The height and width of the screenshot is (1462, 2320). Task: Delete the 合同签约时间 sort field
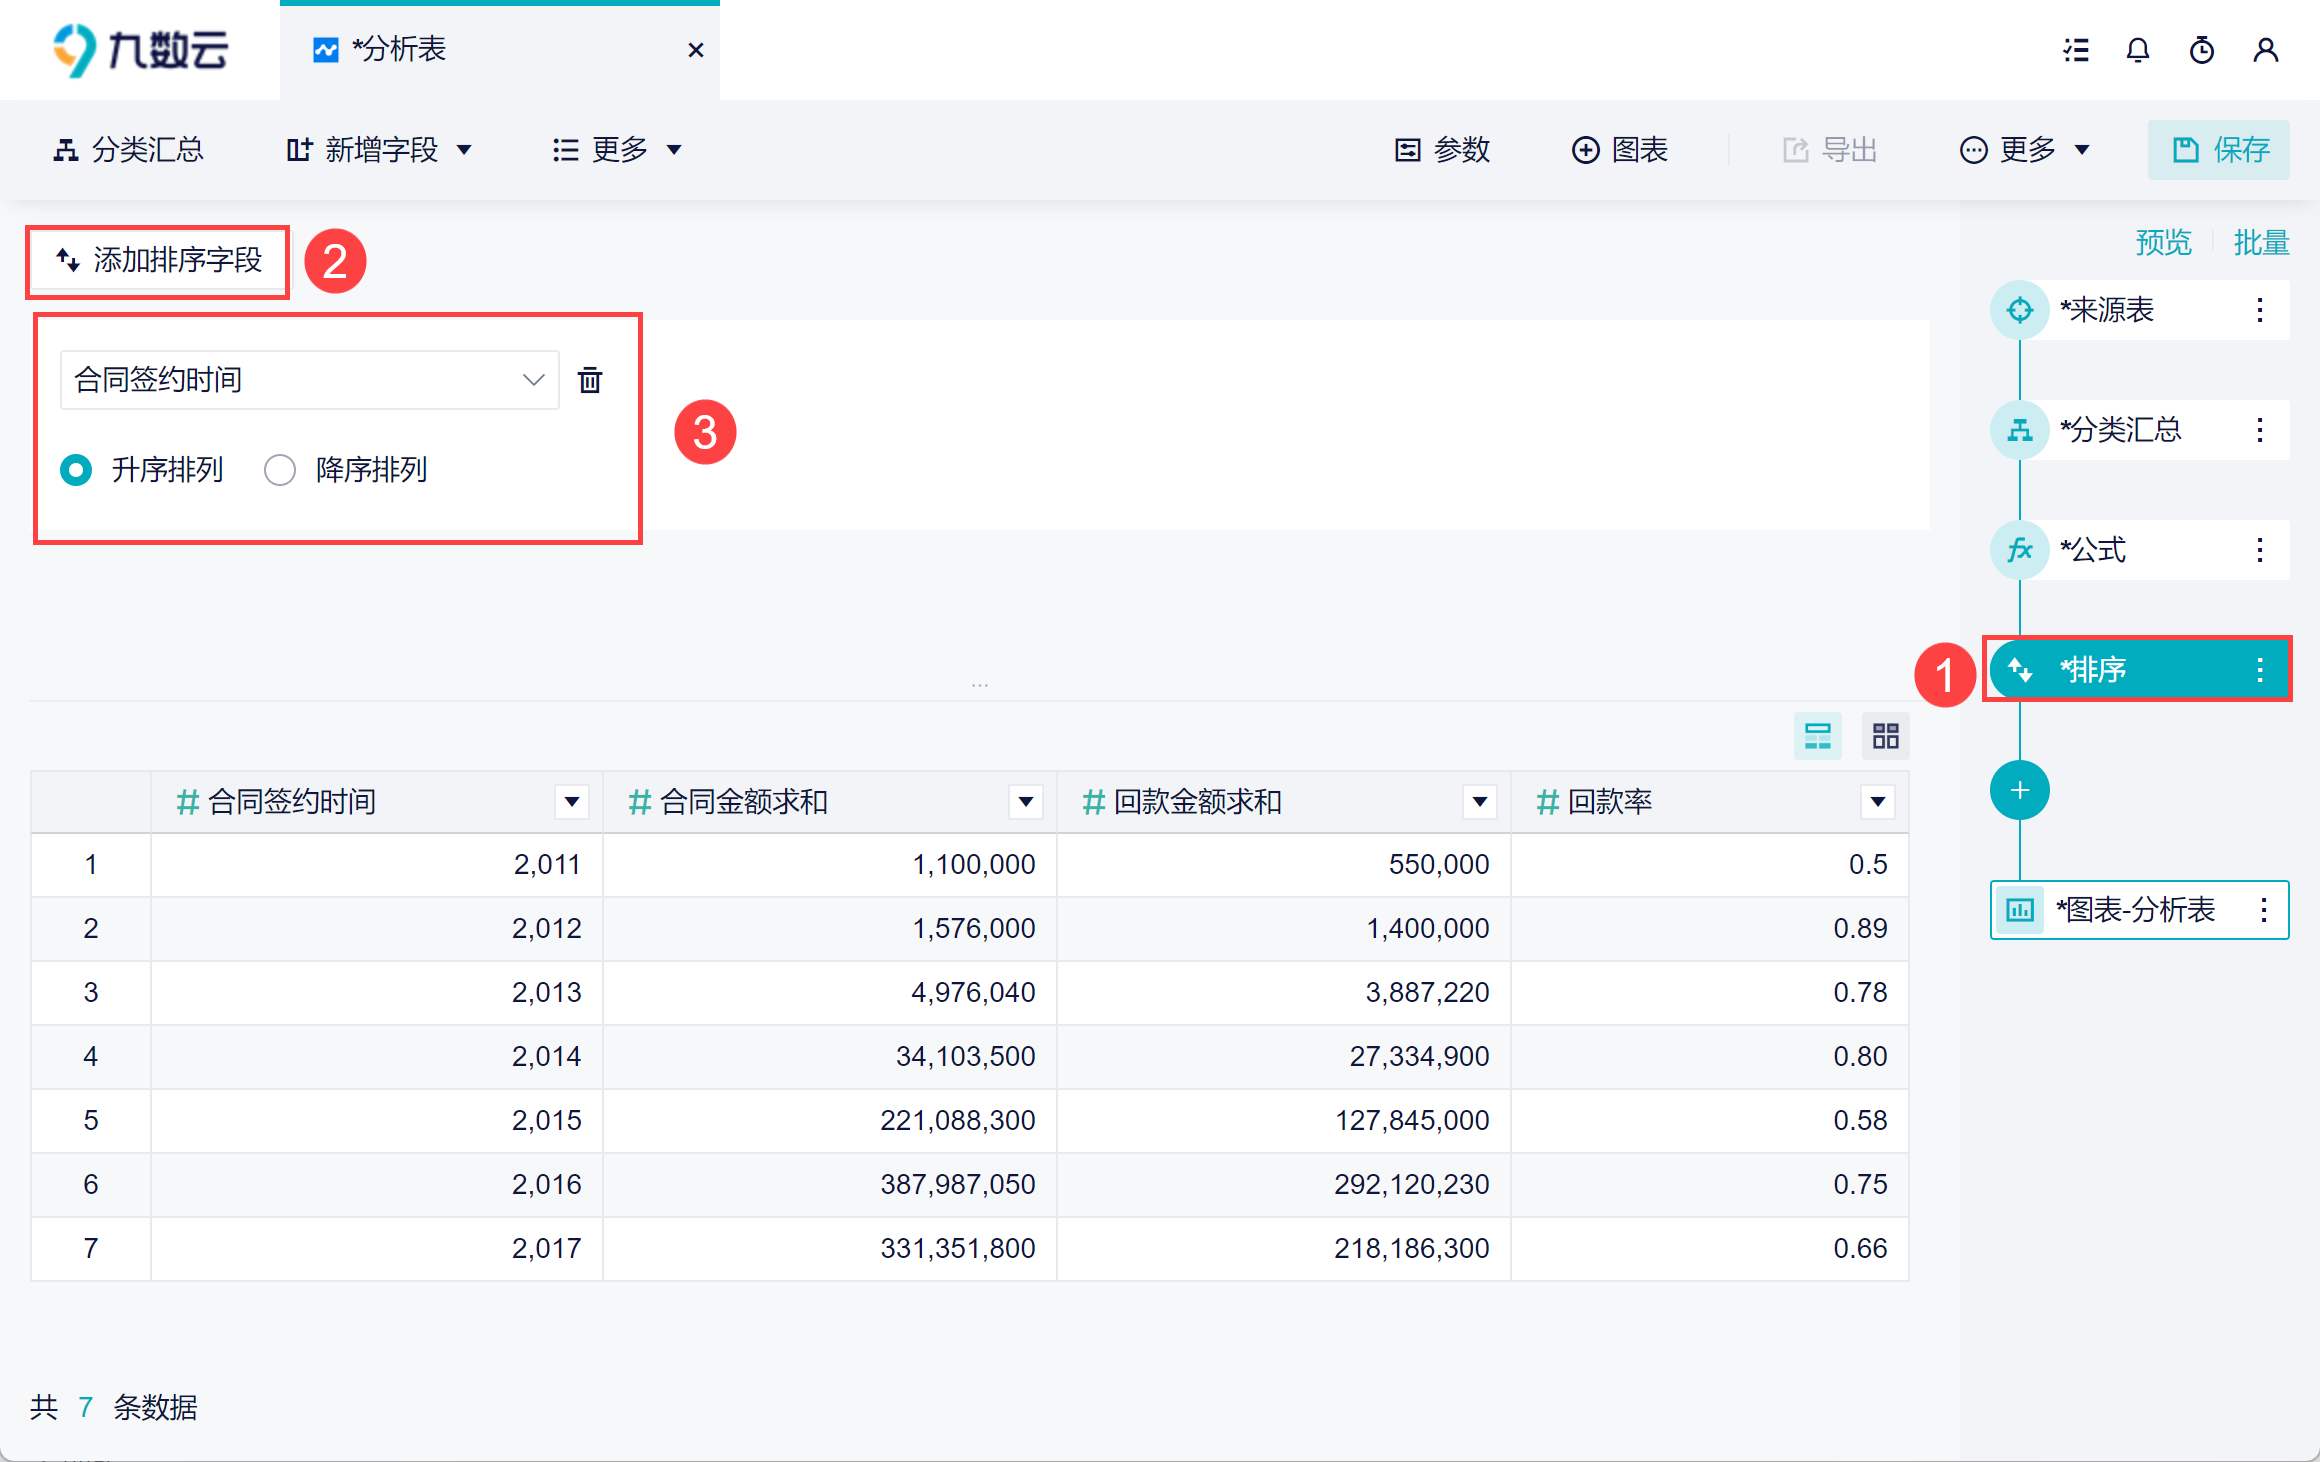[590, 380]
